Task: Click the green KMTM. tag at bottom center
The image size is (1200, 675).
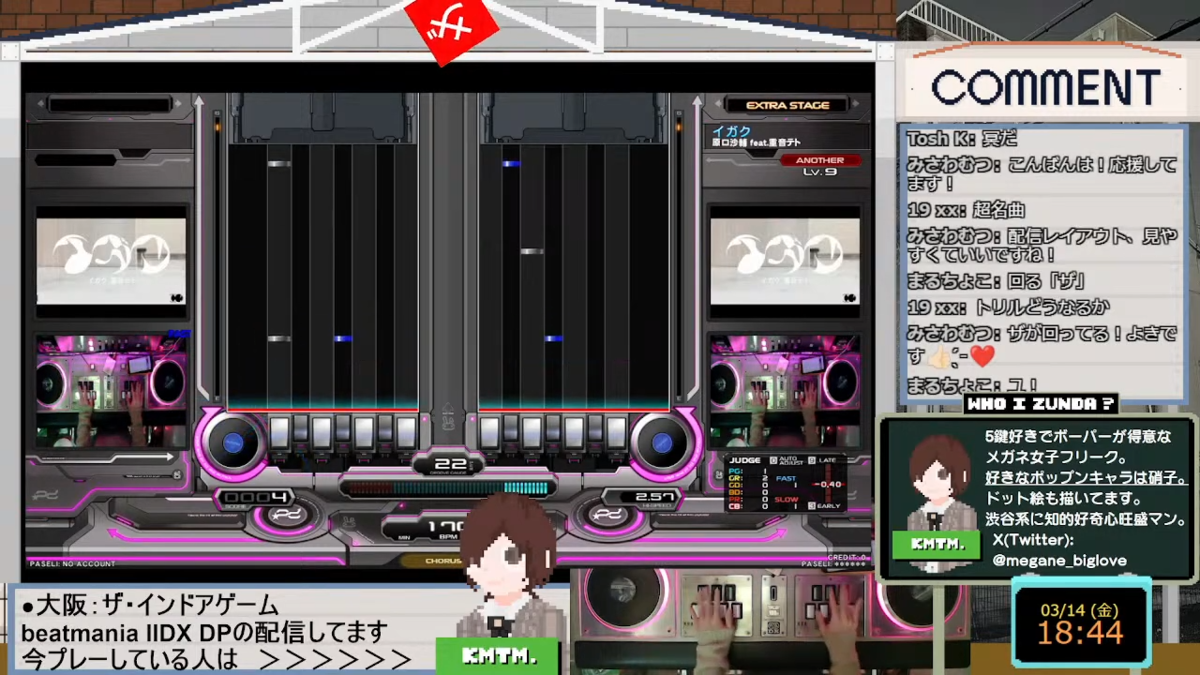Action: pyautogui.click(x=498, y=657)
